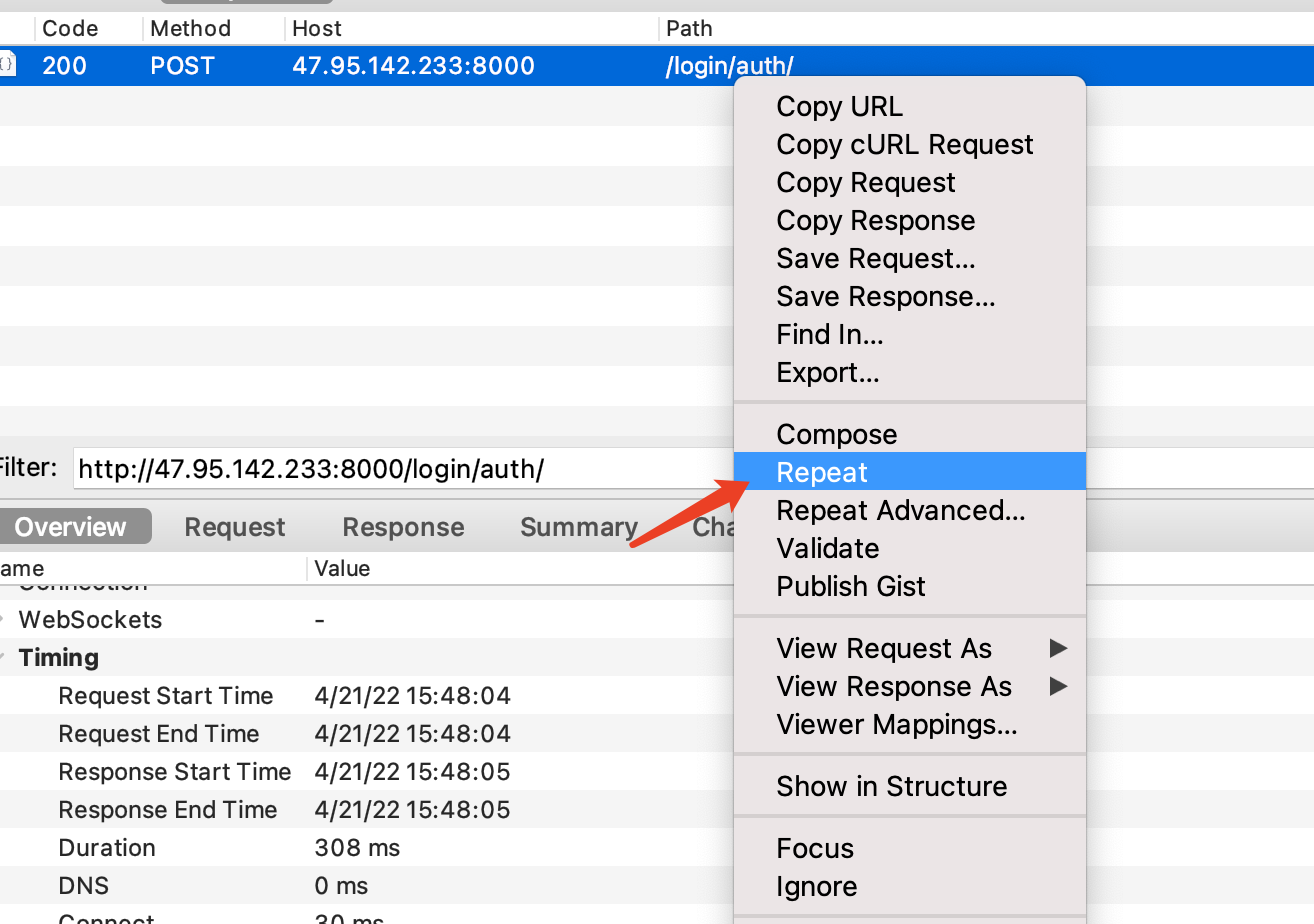The image size is (1314, 924).
Task: Sort by the Host column header
Action: (x=317, y=29)
